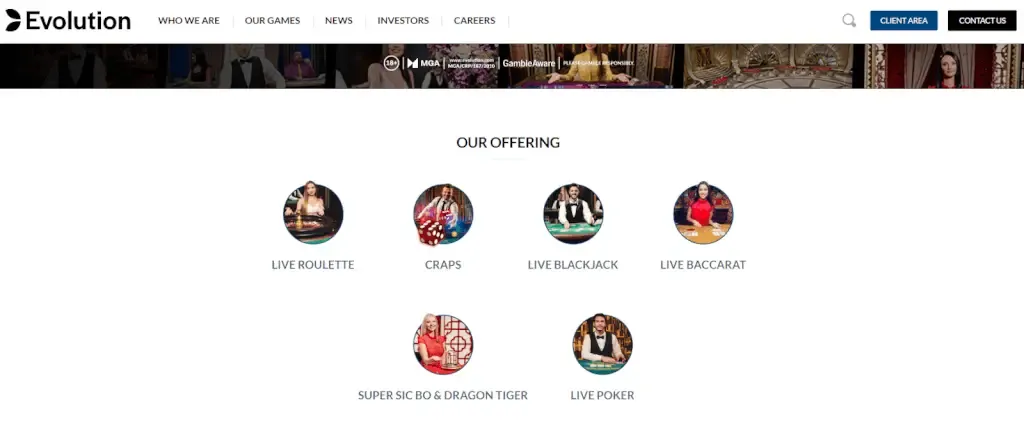Viewport: 1024px width, 440px height.
Task: Follow the LIVE ROULETTE text link
Action: pos(313,265)
